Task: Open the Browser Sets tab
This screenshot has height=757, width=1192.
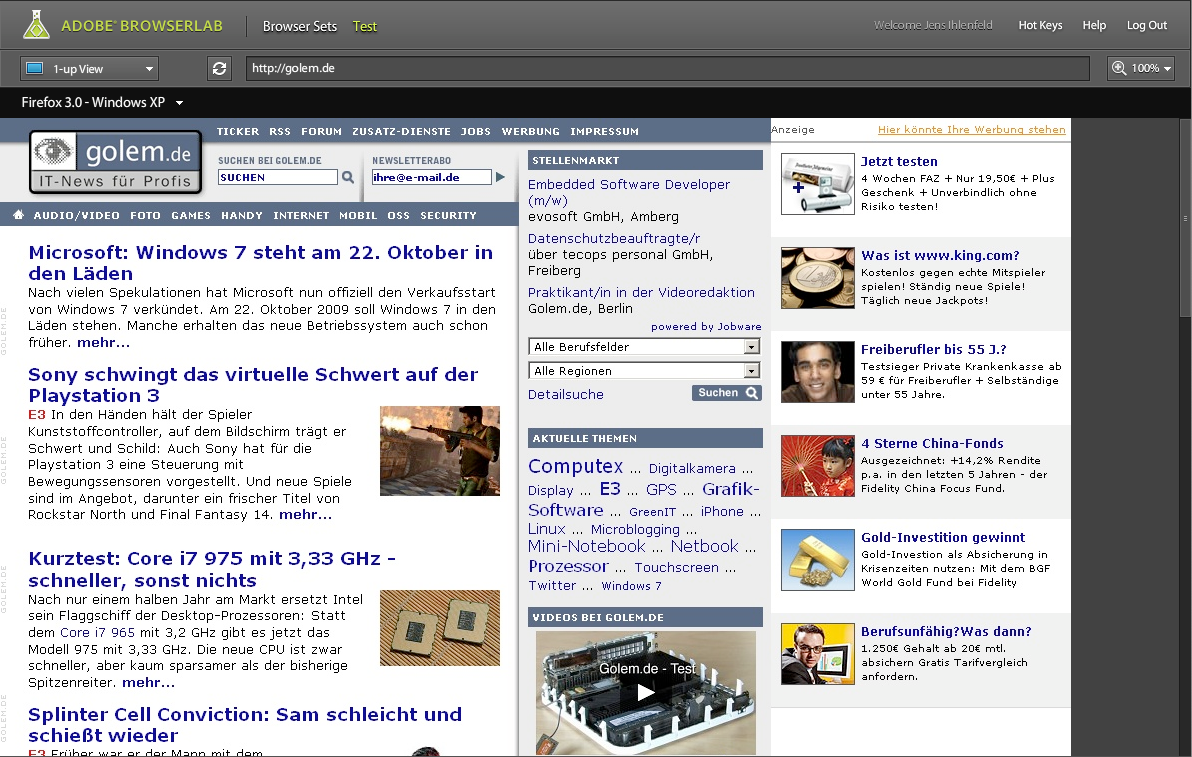Action: click(x=300, y=26)
